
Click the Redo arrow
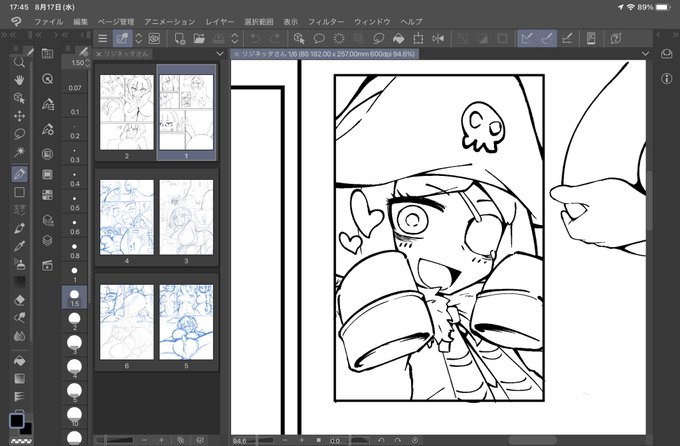coord(275,39)
